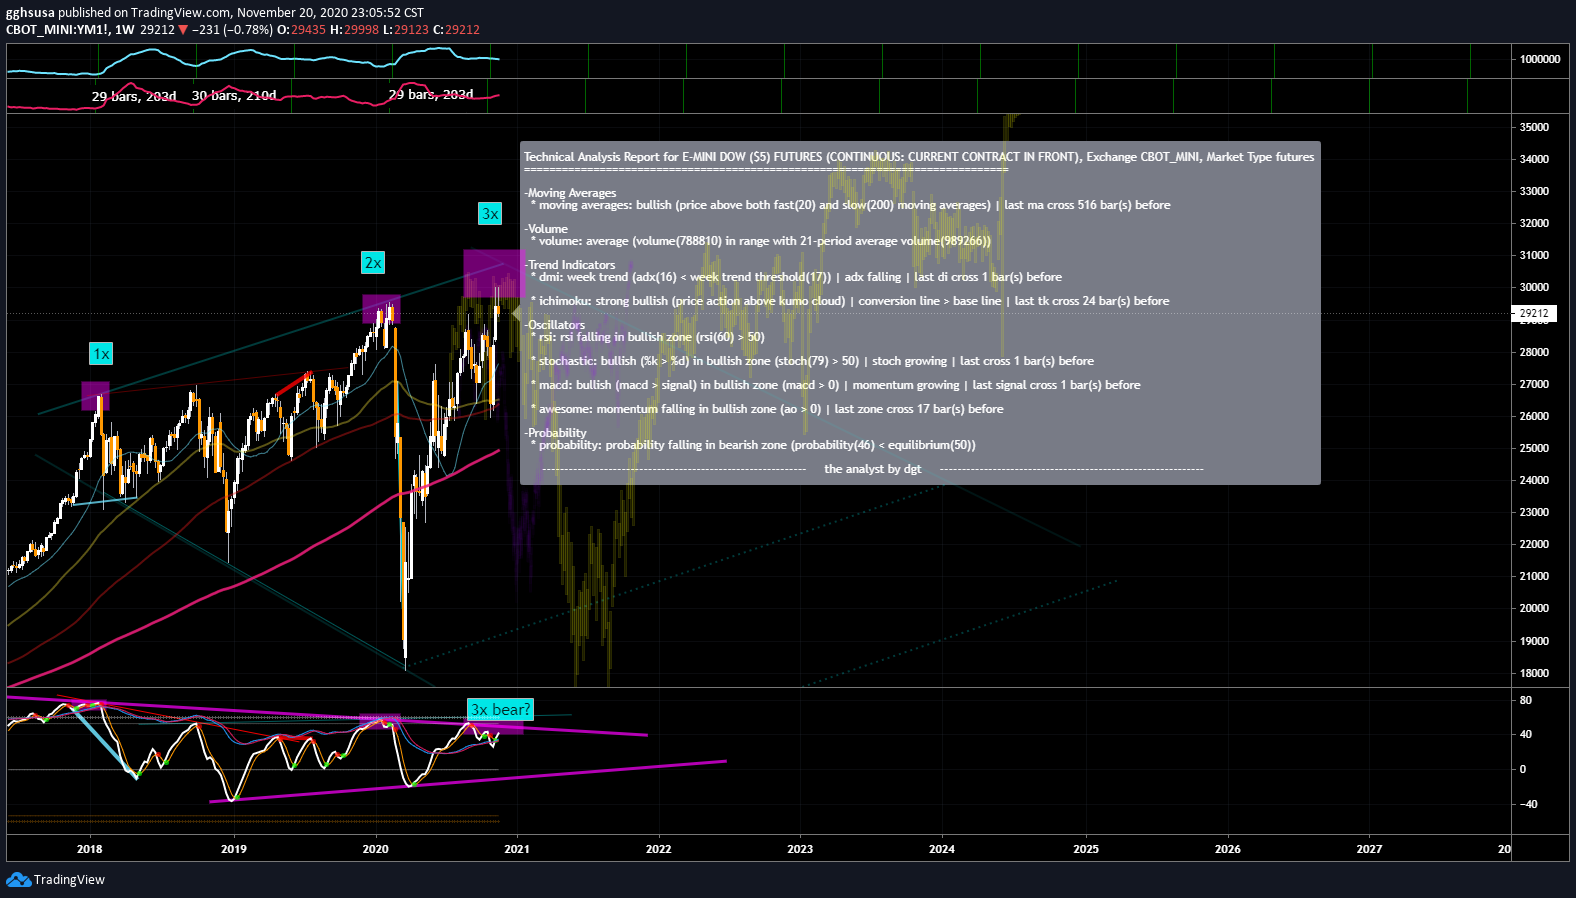Viewport: 1576px width, 898px height.
Task: Click the '-Moving Averages' heading
Action: [x=570, y=193]
